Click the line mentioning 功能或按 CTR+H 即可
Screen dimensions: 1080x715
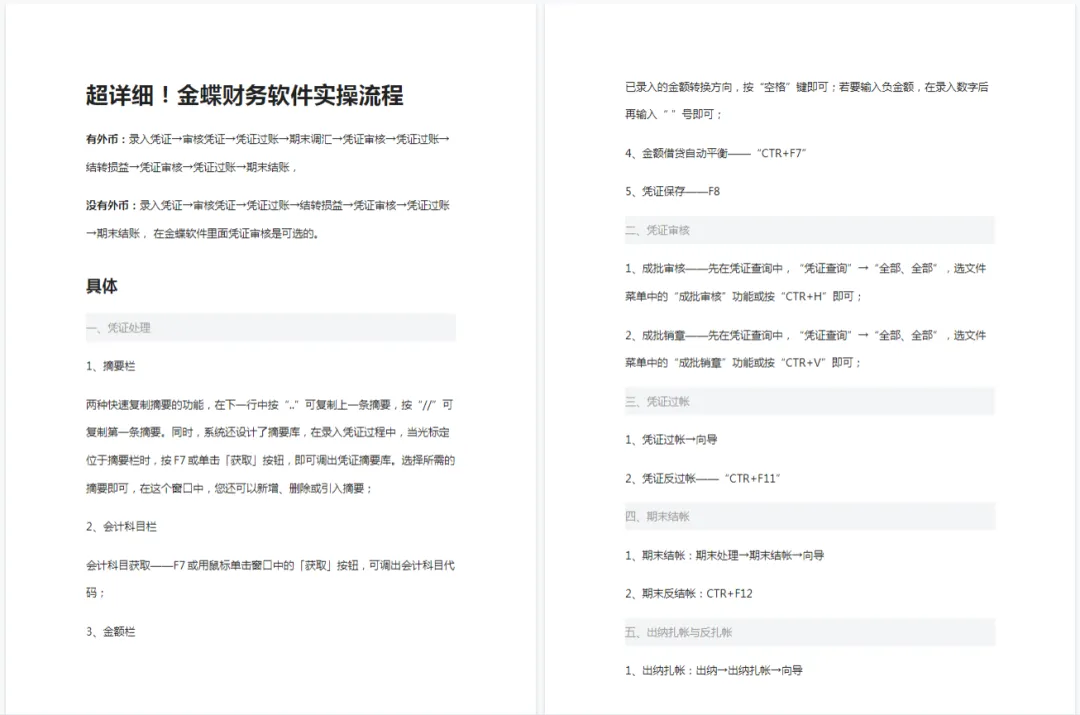[x=743, y=297]
